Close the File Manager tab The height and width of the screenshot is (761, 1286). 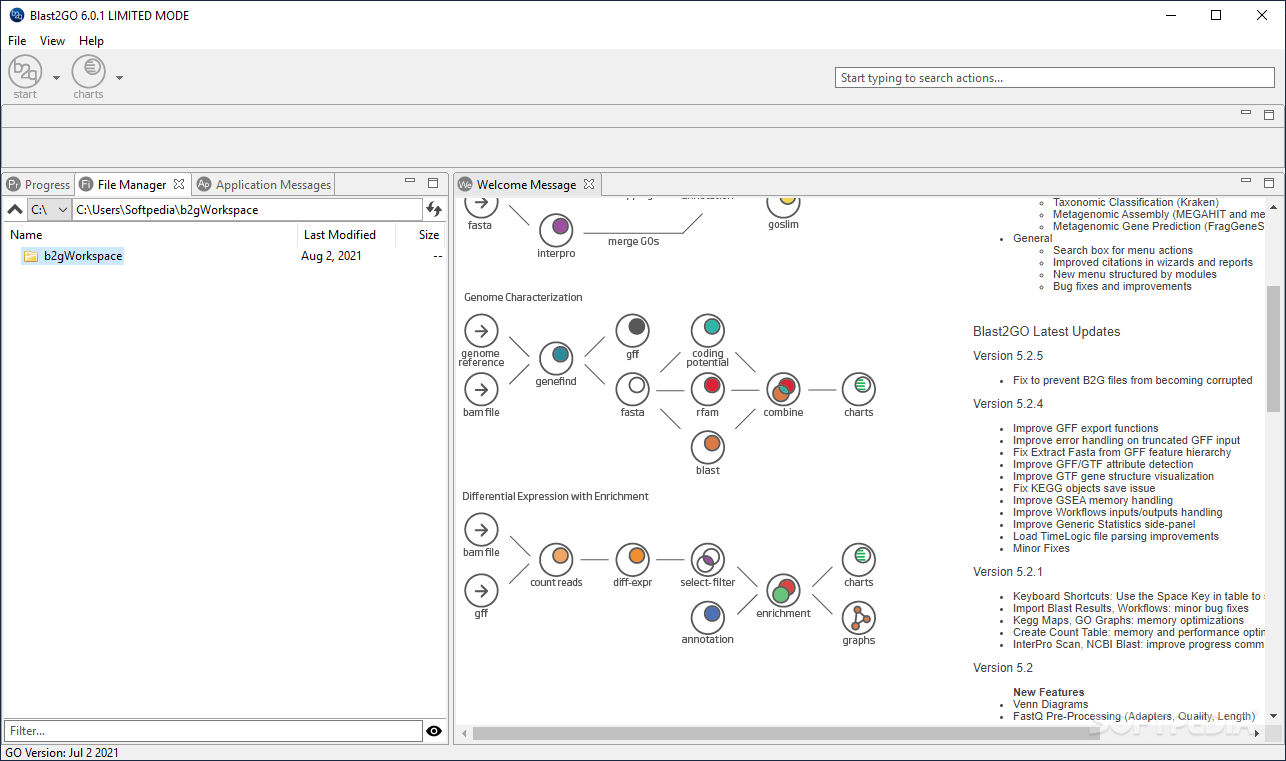tap(179, 184)
